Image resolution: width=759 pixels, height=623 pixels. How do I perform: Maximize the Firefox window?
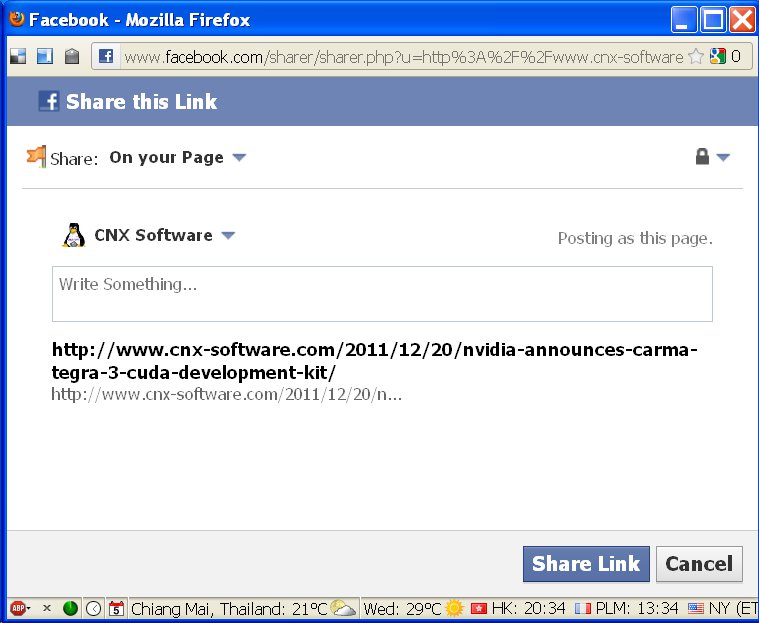point(713,19)
